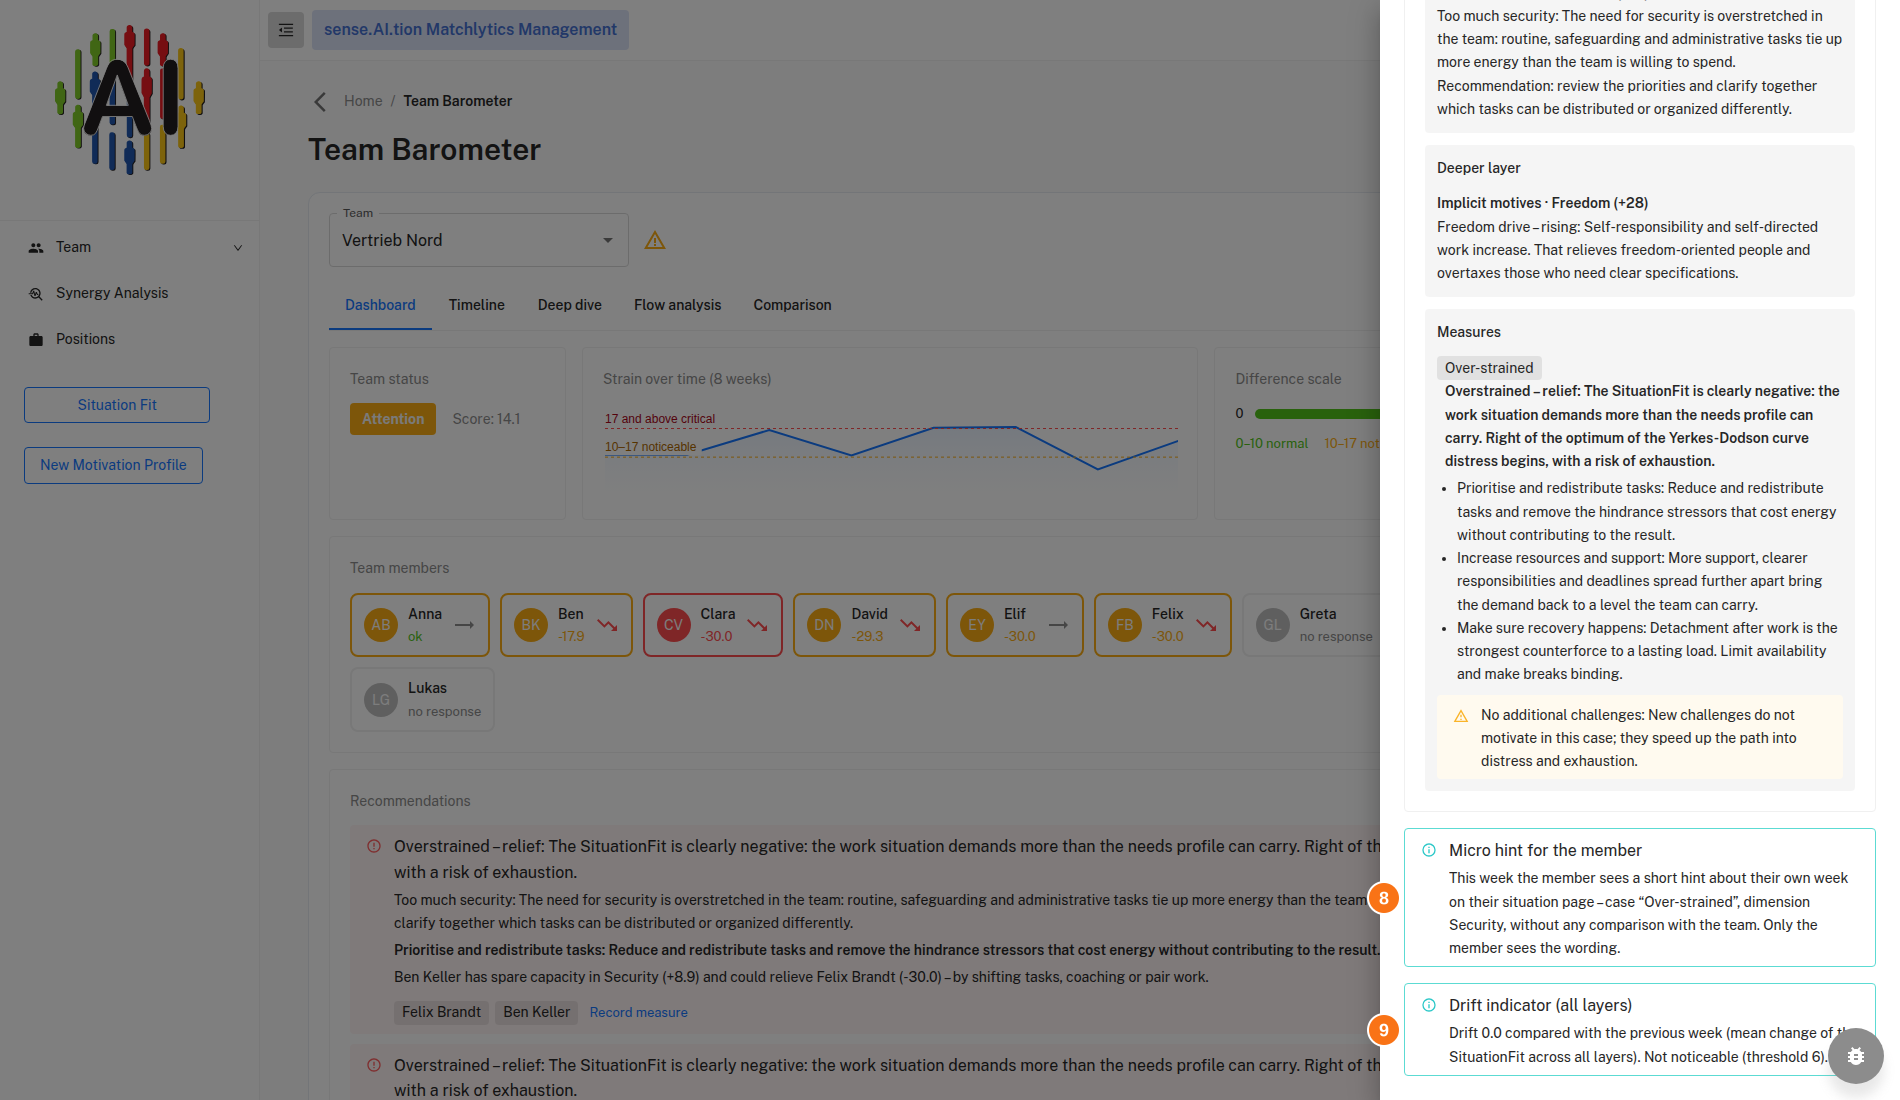The height and width of the screenshot is (1100, 1900).
Task: Click the Team people icon in sidebar
Action: tap(36, 247)
